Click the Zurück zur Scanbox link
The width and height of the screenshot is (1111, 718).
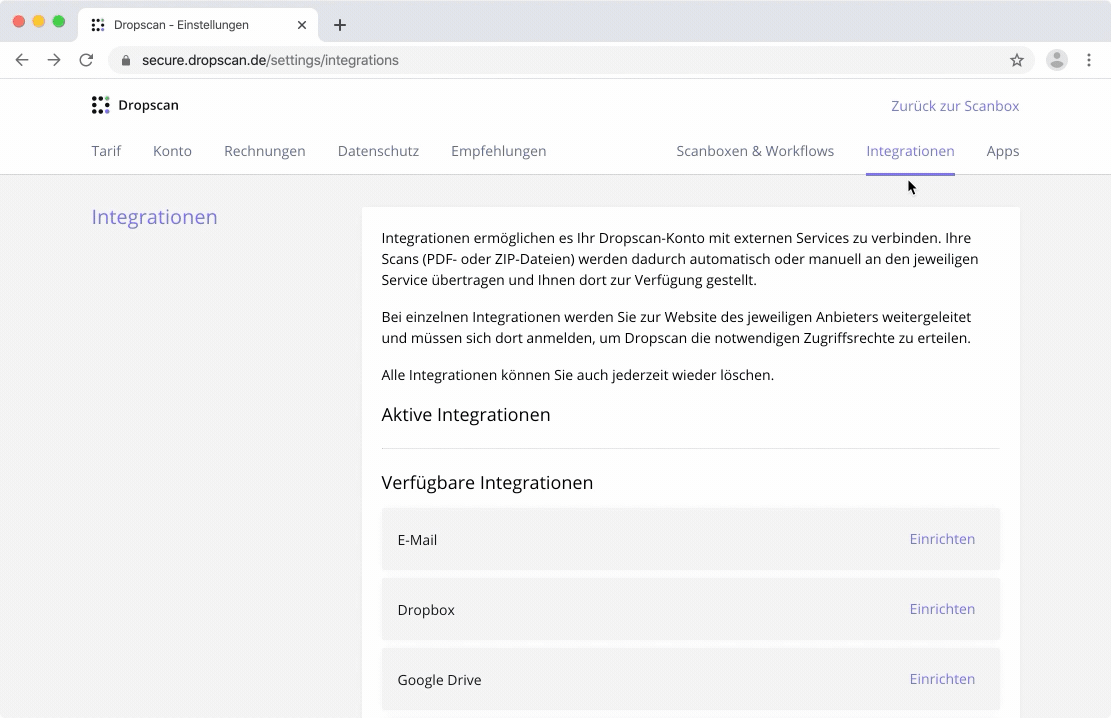click(x=955, y=106)
